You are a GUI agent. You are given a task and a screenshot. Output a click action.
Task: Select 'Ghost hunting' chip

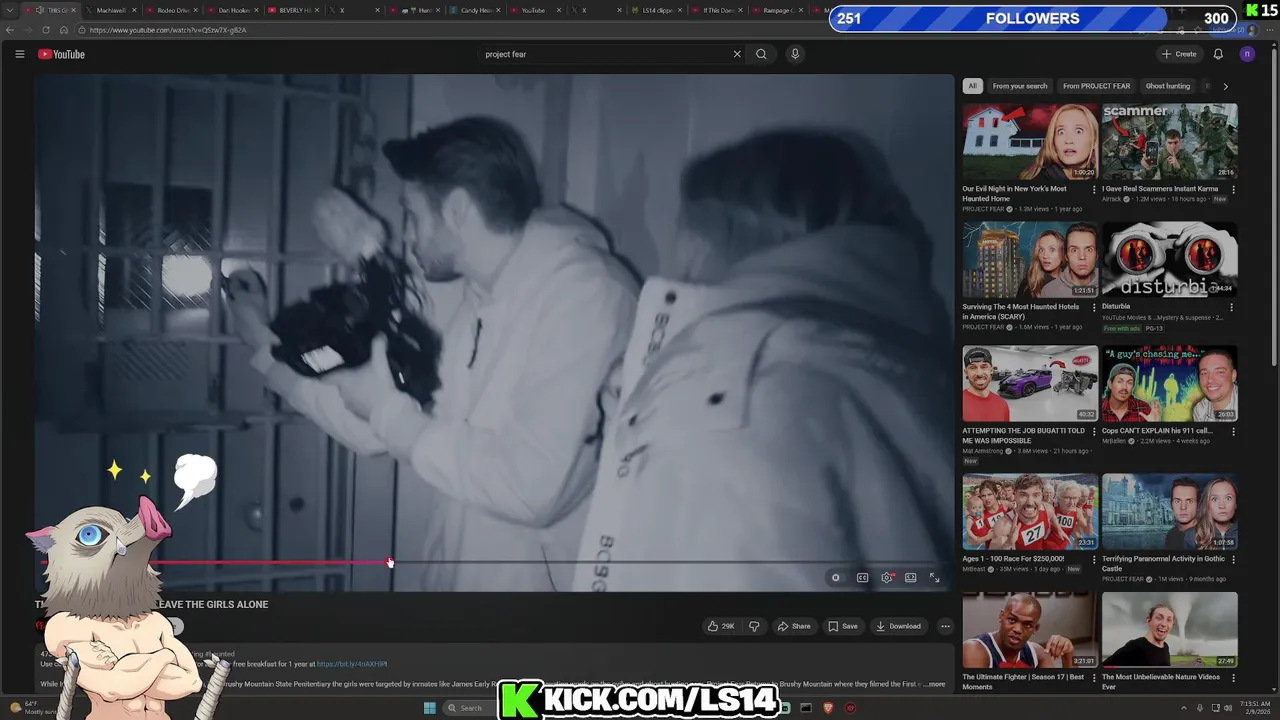pos(1168,86)
